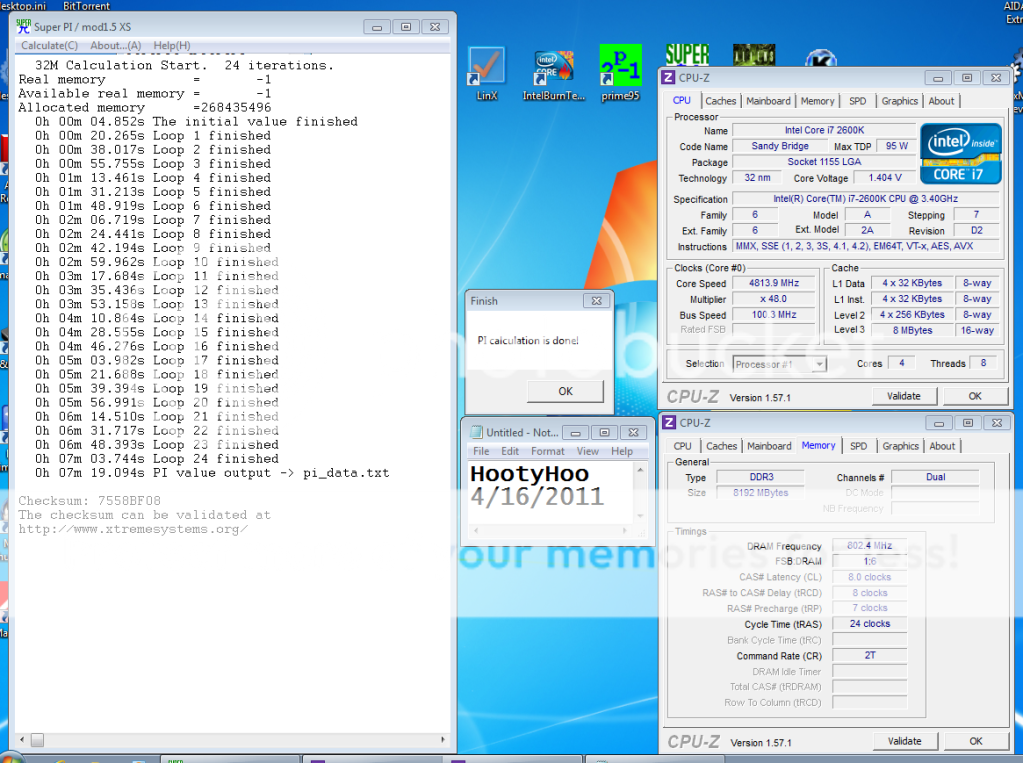
Task: Open the LinX desktop shortcut
Action: pos(487,73)
